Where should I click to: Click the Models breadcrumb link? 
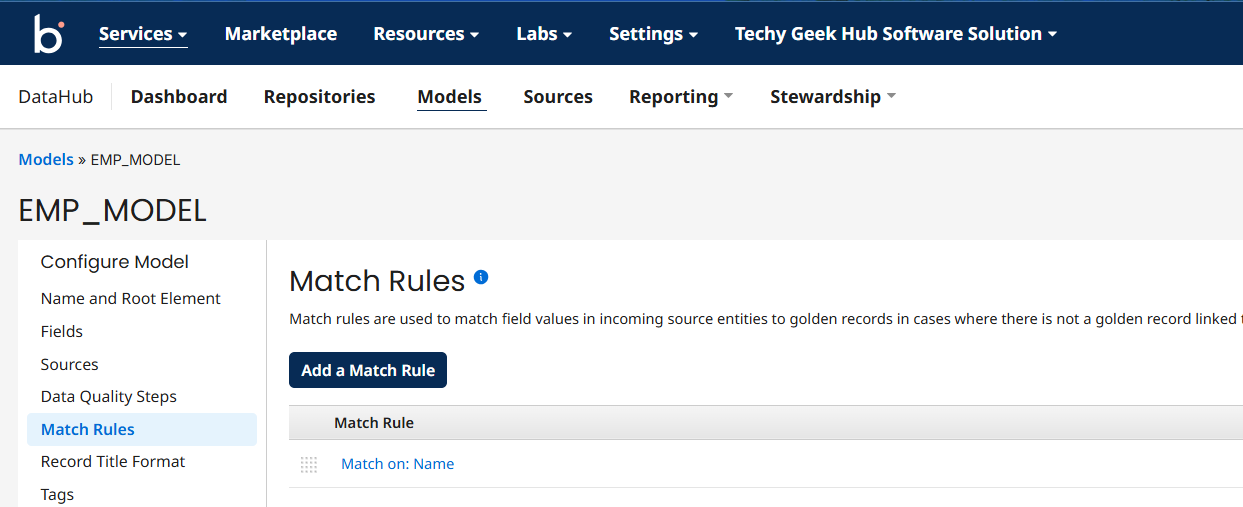(x=46, y=160)
